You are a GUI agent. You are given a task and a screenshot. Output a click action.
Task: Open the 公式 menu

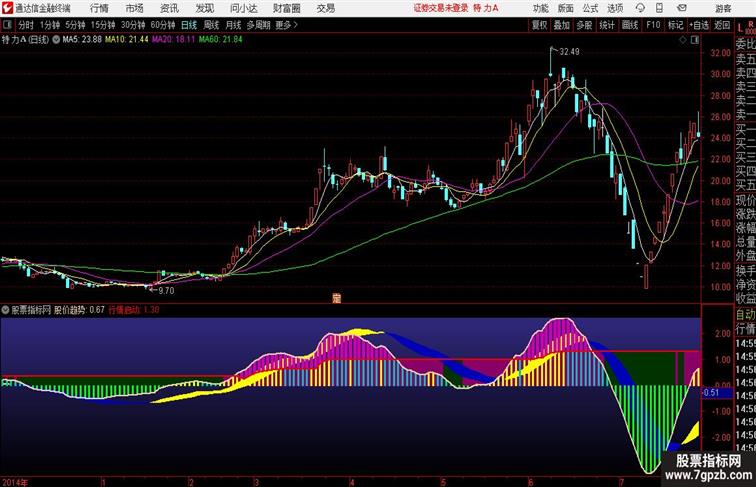590,8
